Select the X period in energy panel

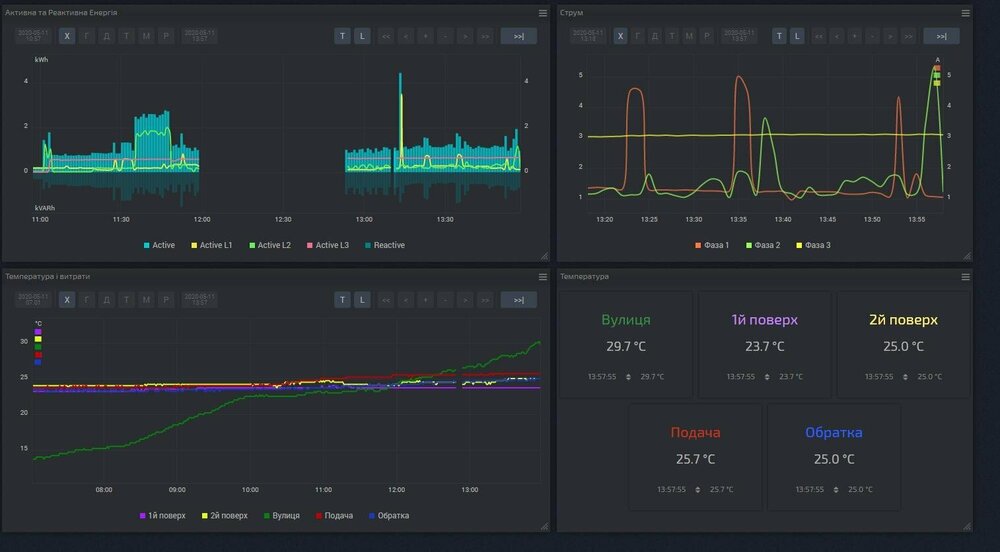67,36
